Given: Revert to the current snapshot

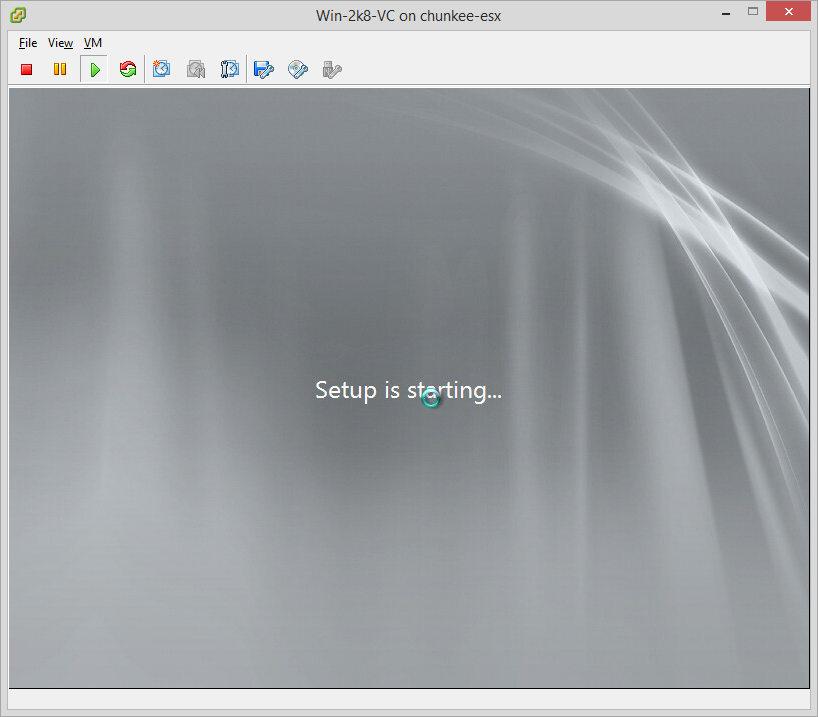Looking at the screenshot, I should [x=196, y=69].
